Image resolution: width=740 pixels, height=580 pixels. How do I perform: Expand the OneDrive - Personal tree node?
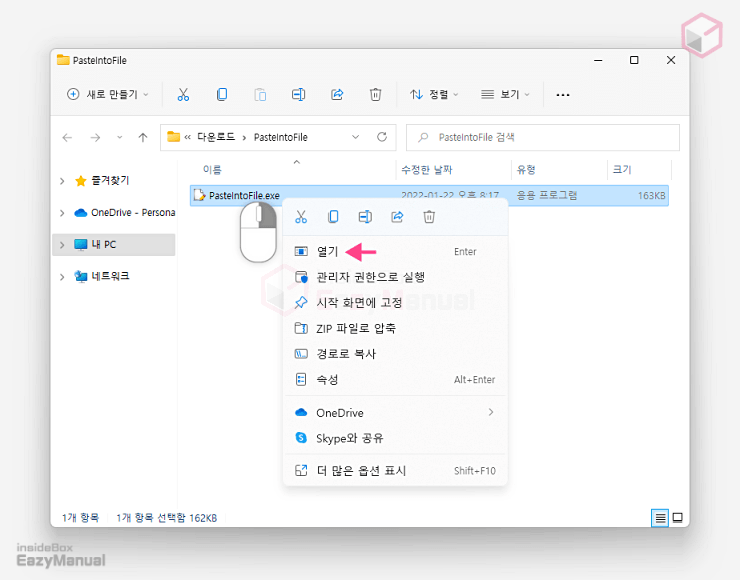[x=62, y=213]
